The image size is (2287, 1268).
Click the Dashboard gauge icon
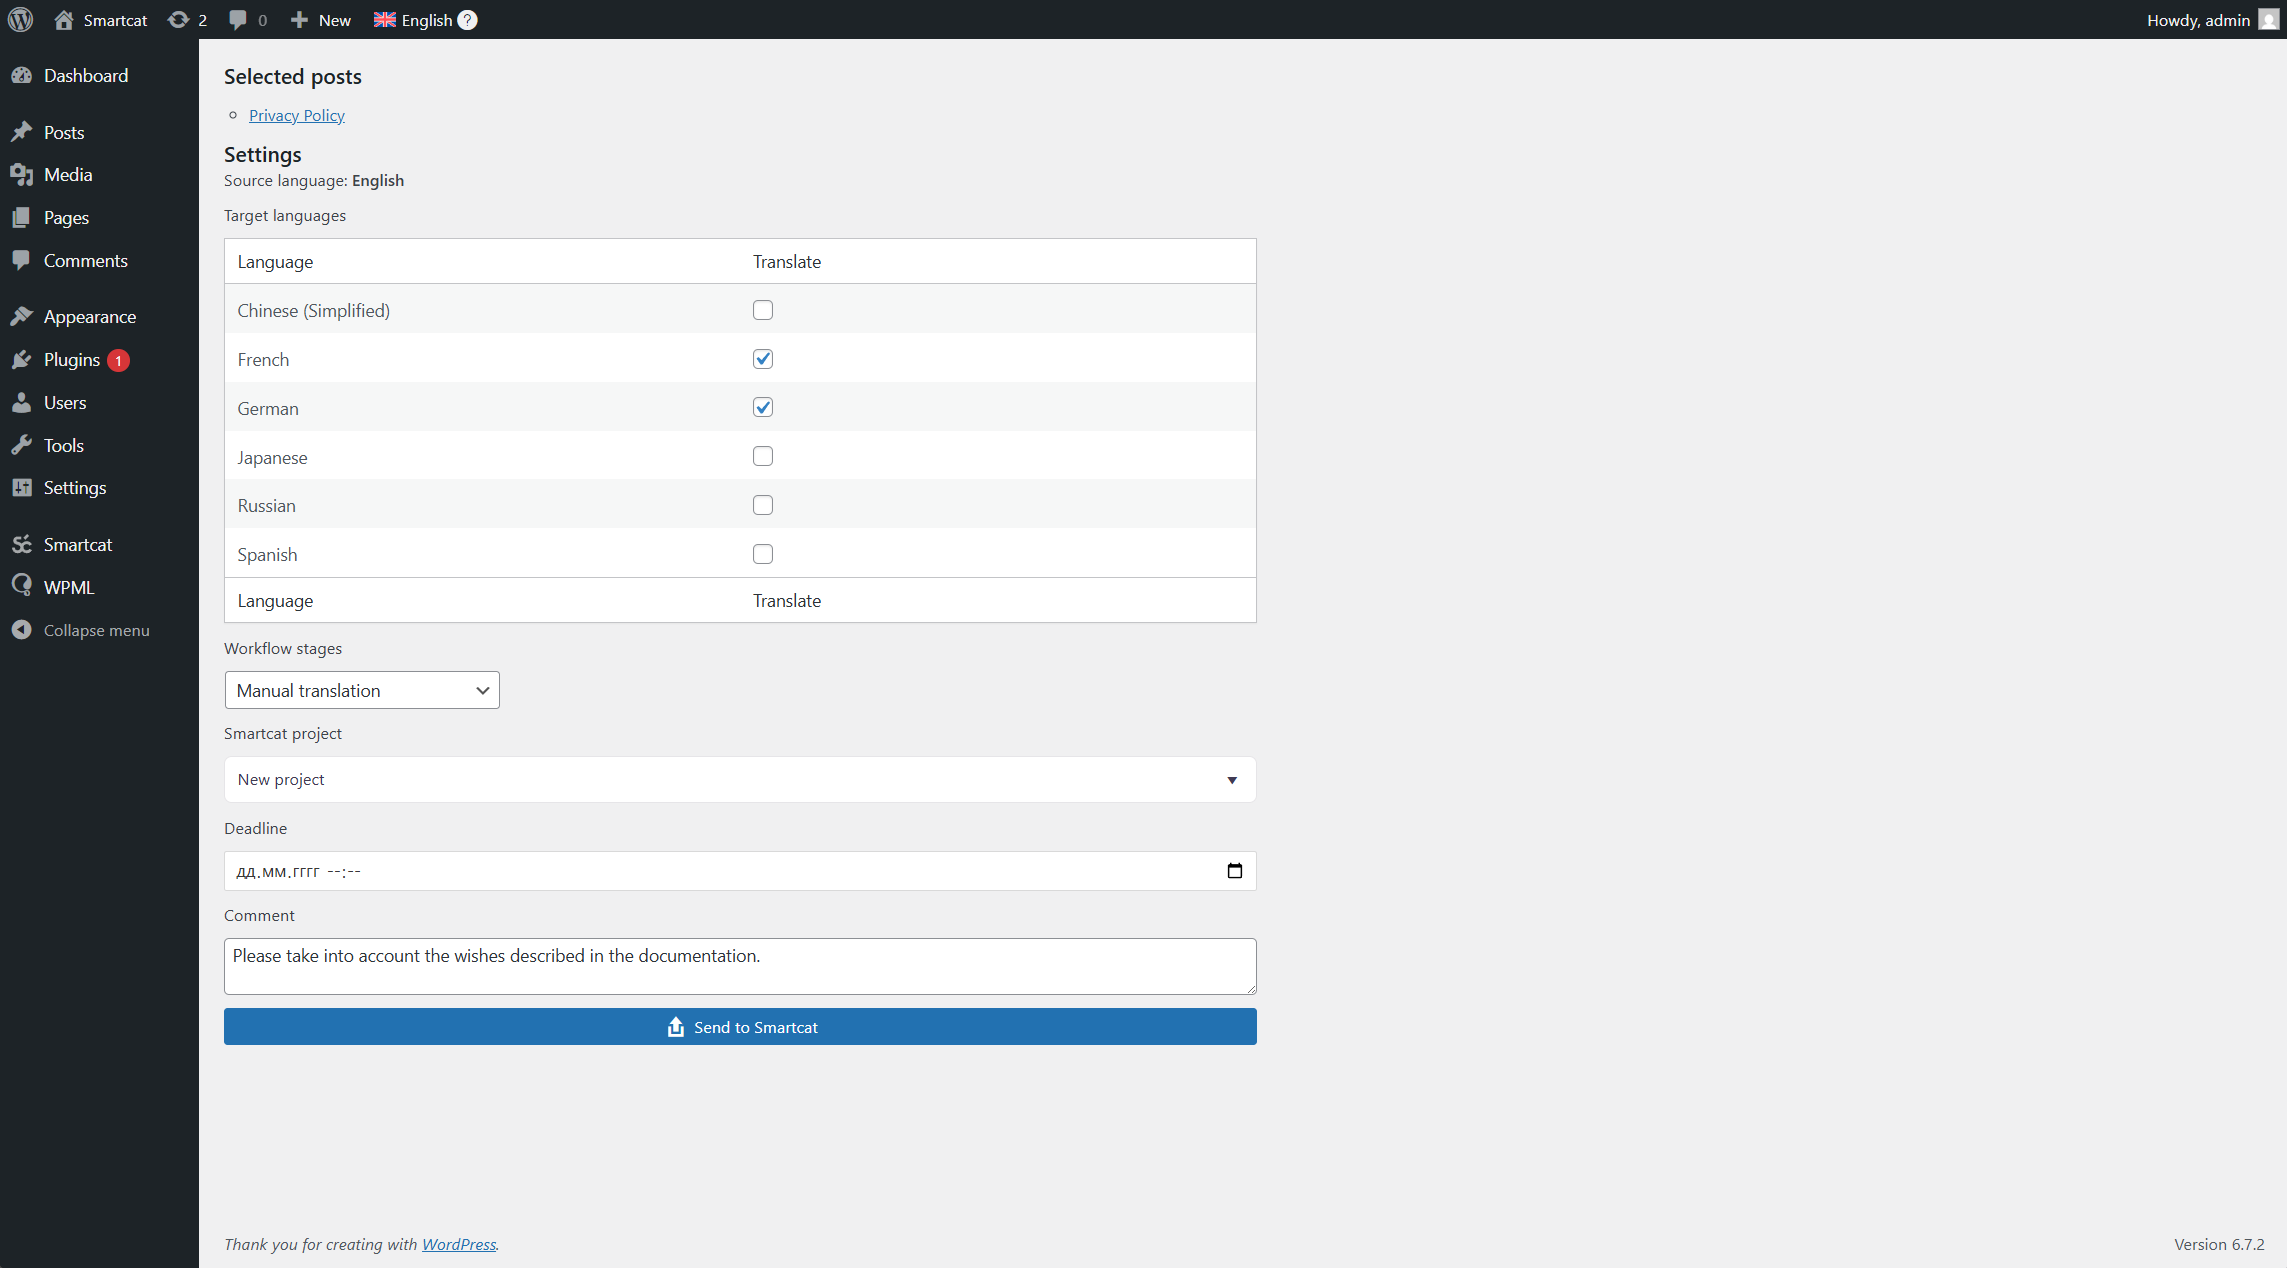coord(22,75)
